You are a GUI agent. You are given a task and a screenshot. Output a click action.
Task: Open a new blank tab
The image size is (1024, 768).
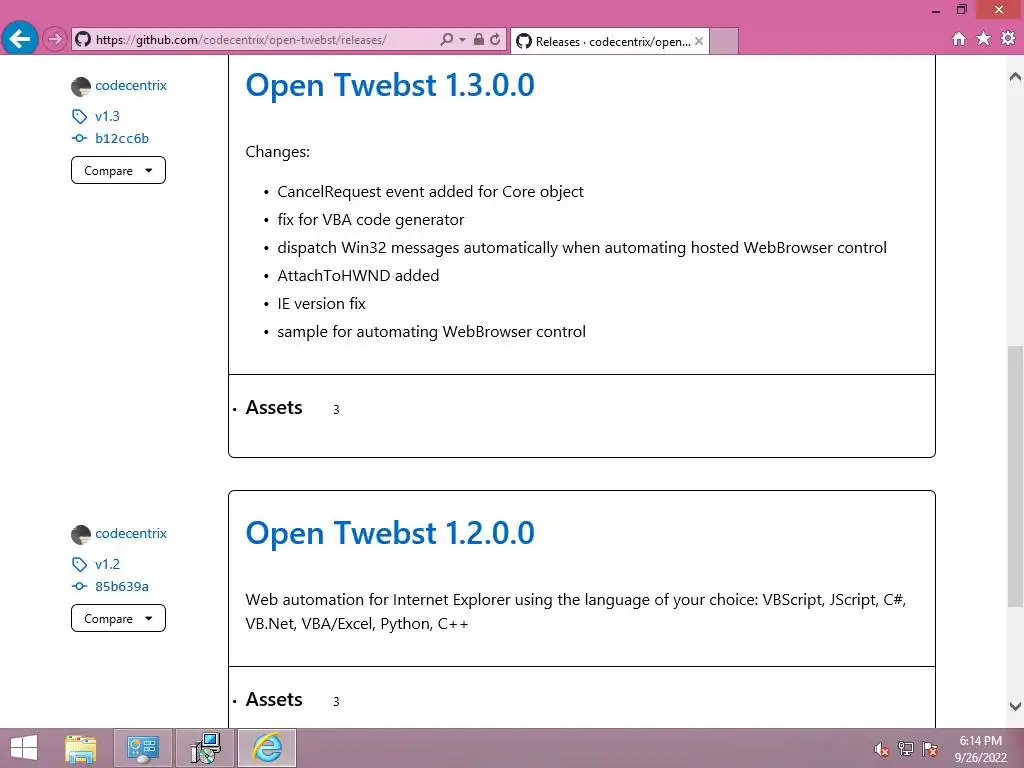(x=724, y=41)
